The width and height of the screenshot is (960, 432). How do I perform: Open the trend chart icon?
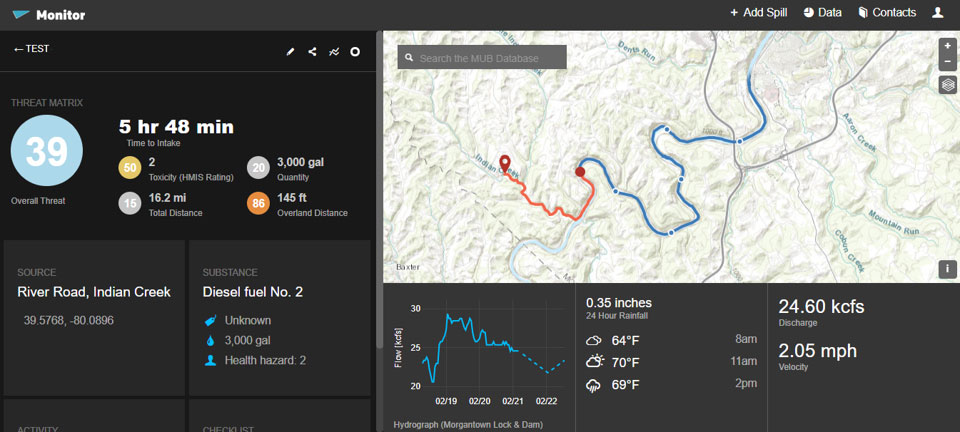coord(334,51)
